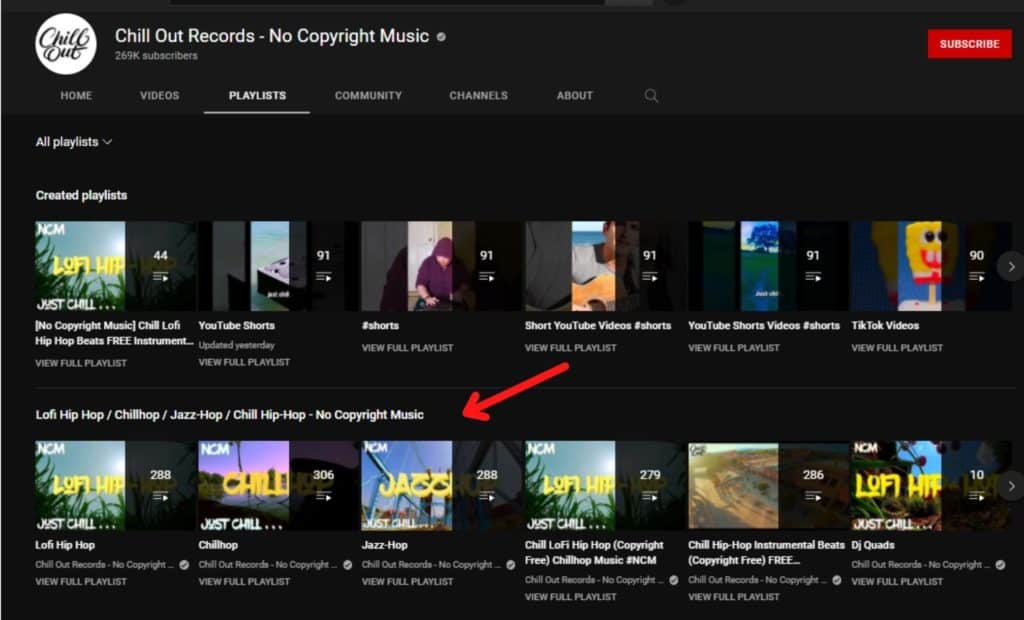
Task: Click verified badge under Dj Quads playlist
Action: pos(1000,564)
